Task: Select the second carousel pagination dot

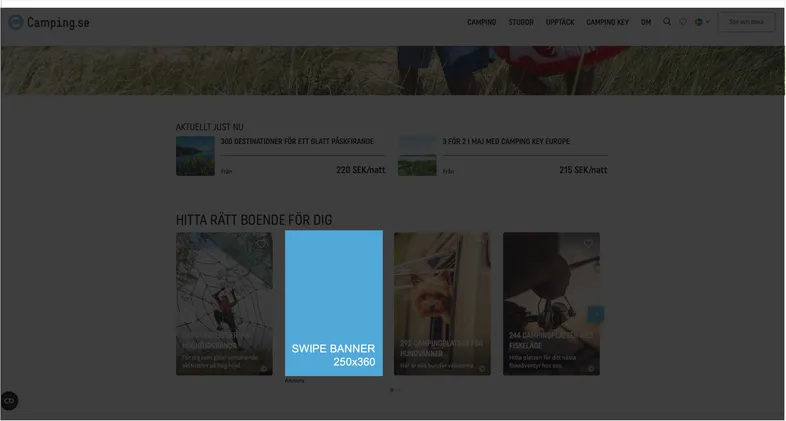Action: pyautogui.click(x=399, y=390)
